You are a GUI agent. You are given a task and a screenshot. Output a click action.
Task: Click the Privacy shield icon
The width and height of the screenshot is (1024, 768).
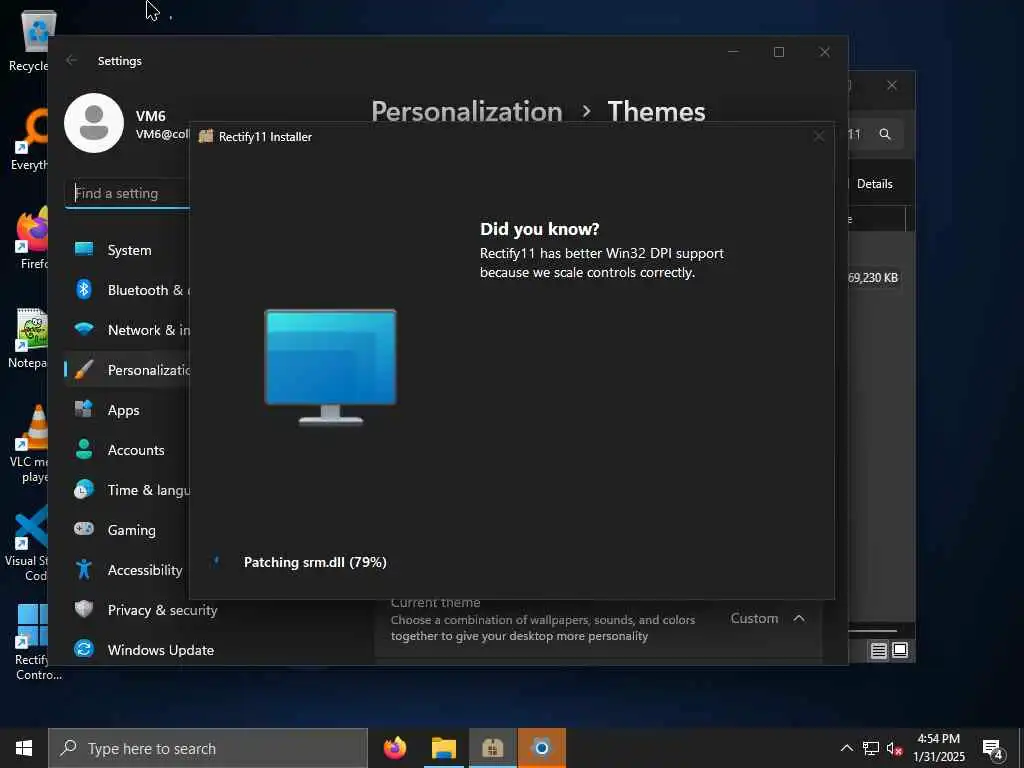click(x=84, y=609)
